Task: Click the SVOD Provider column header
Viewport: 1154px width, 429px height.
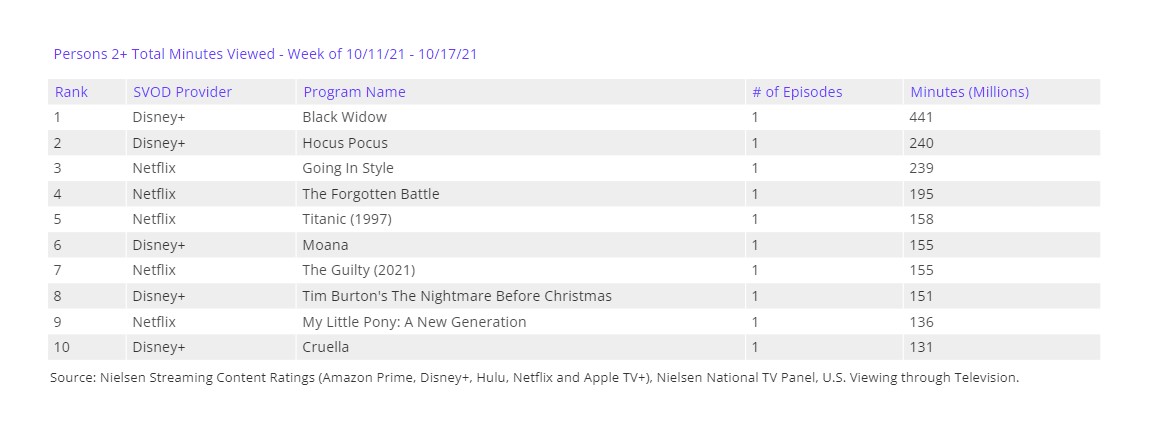Action: [x=182, y=92]
